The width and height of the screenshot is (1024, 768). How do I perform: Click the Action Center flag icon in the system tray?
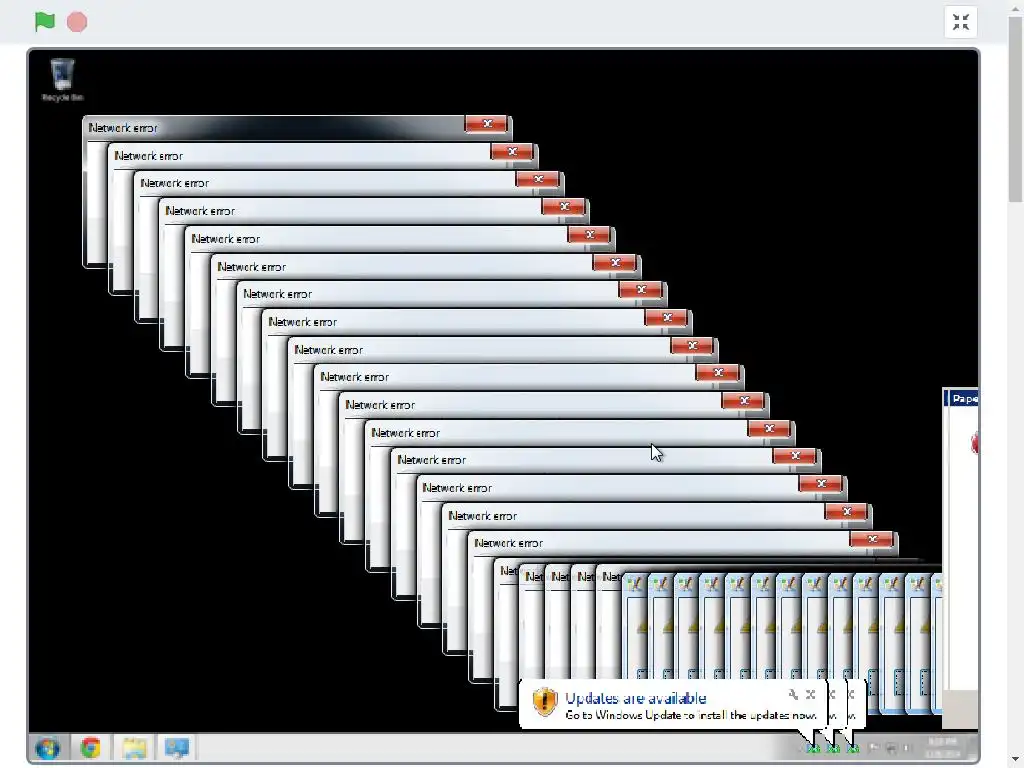click(874, 748)
